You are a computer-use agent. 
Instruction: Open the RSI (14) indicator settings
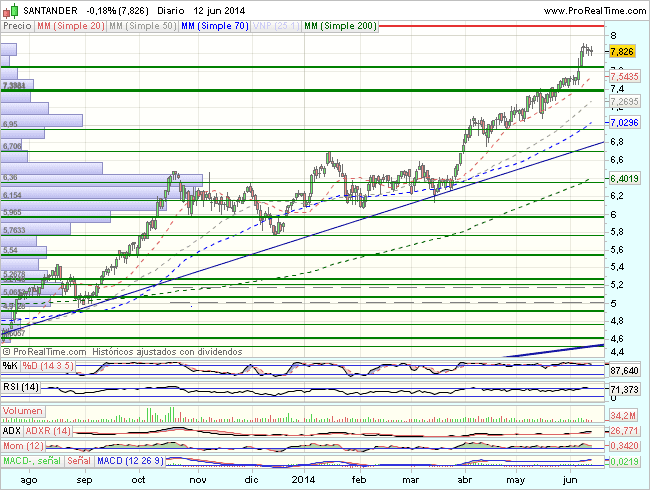click(21, 386)
